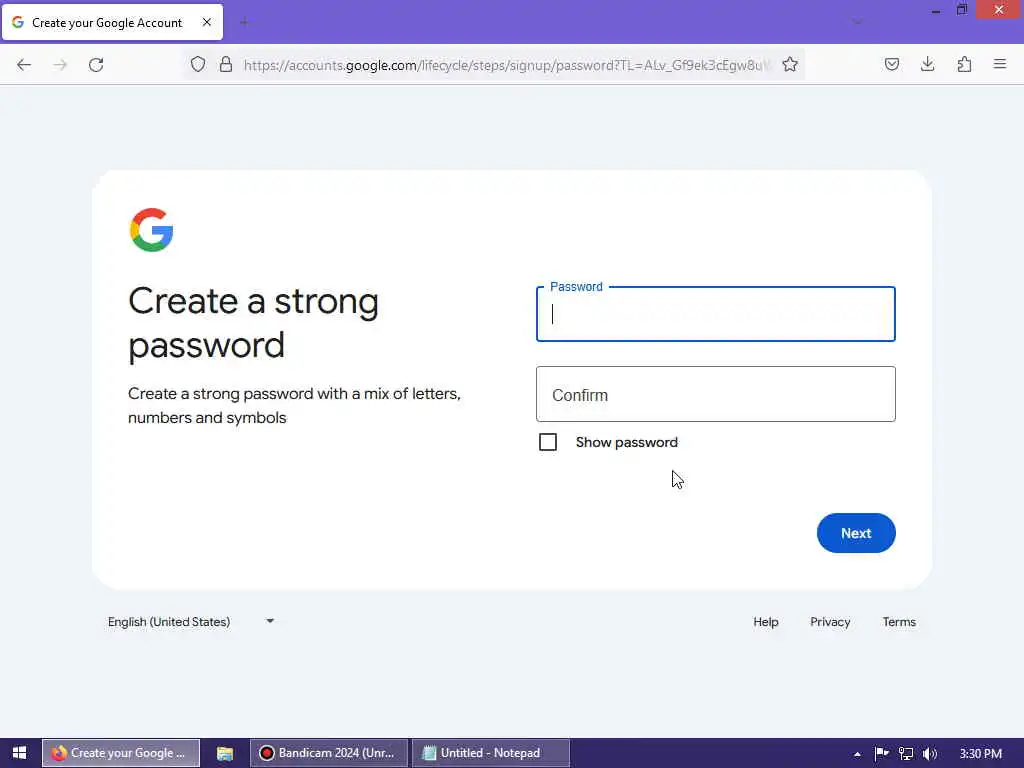Save page to Pocket
This screenshot has height=768, width=1024.
[x=891, y=64]
